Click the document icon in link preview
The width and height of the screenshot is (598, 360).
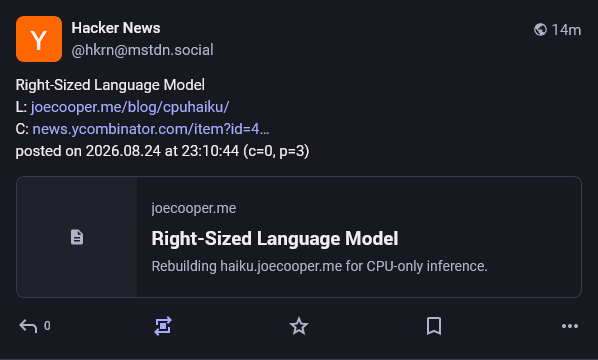point(77,237)
